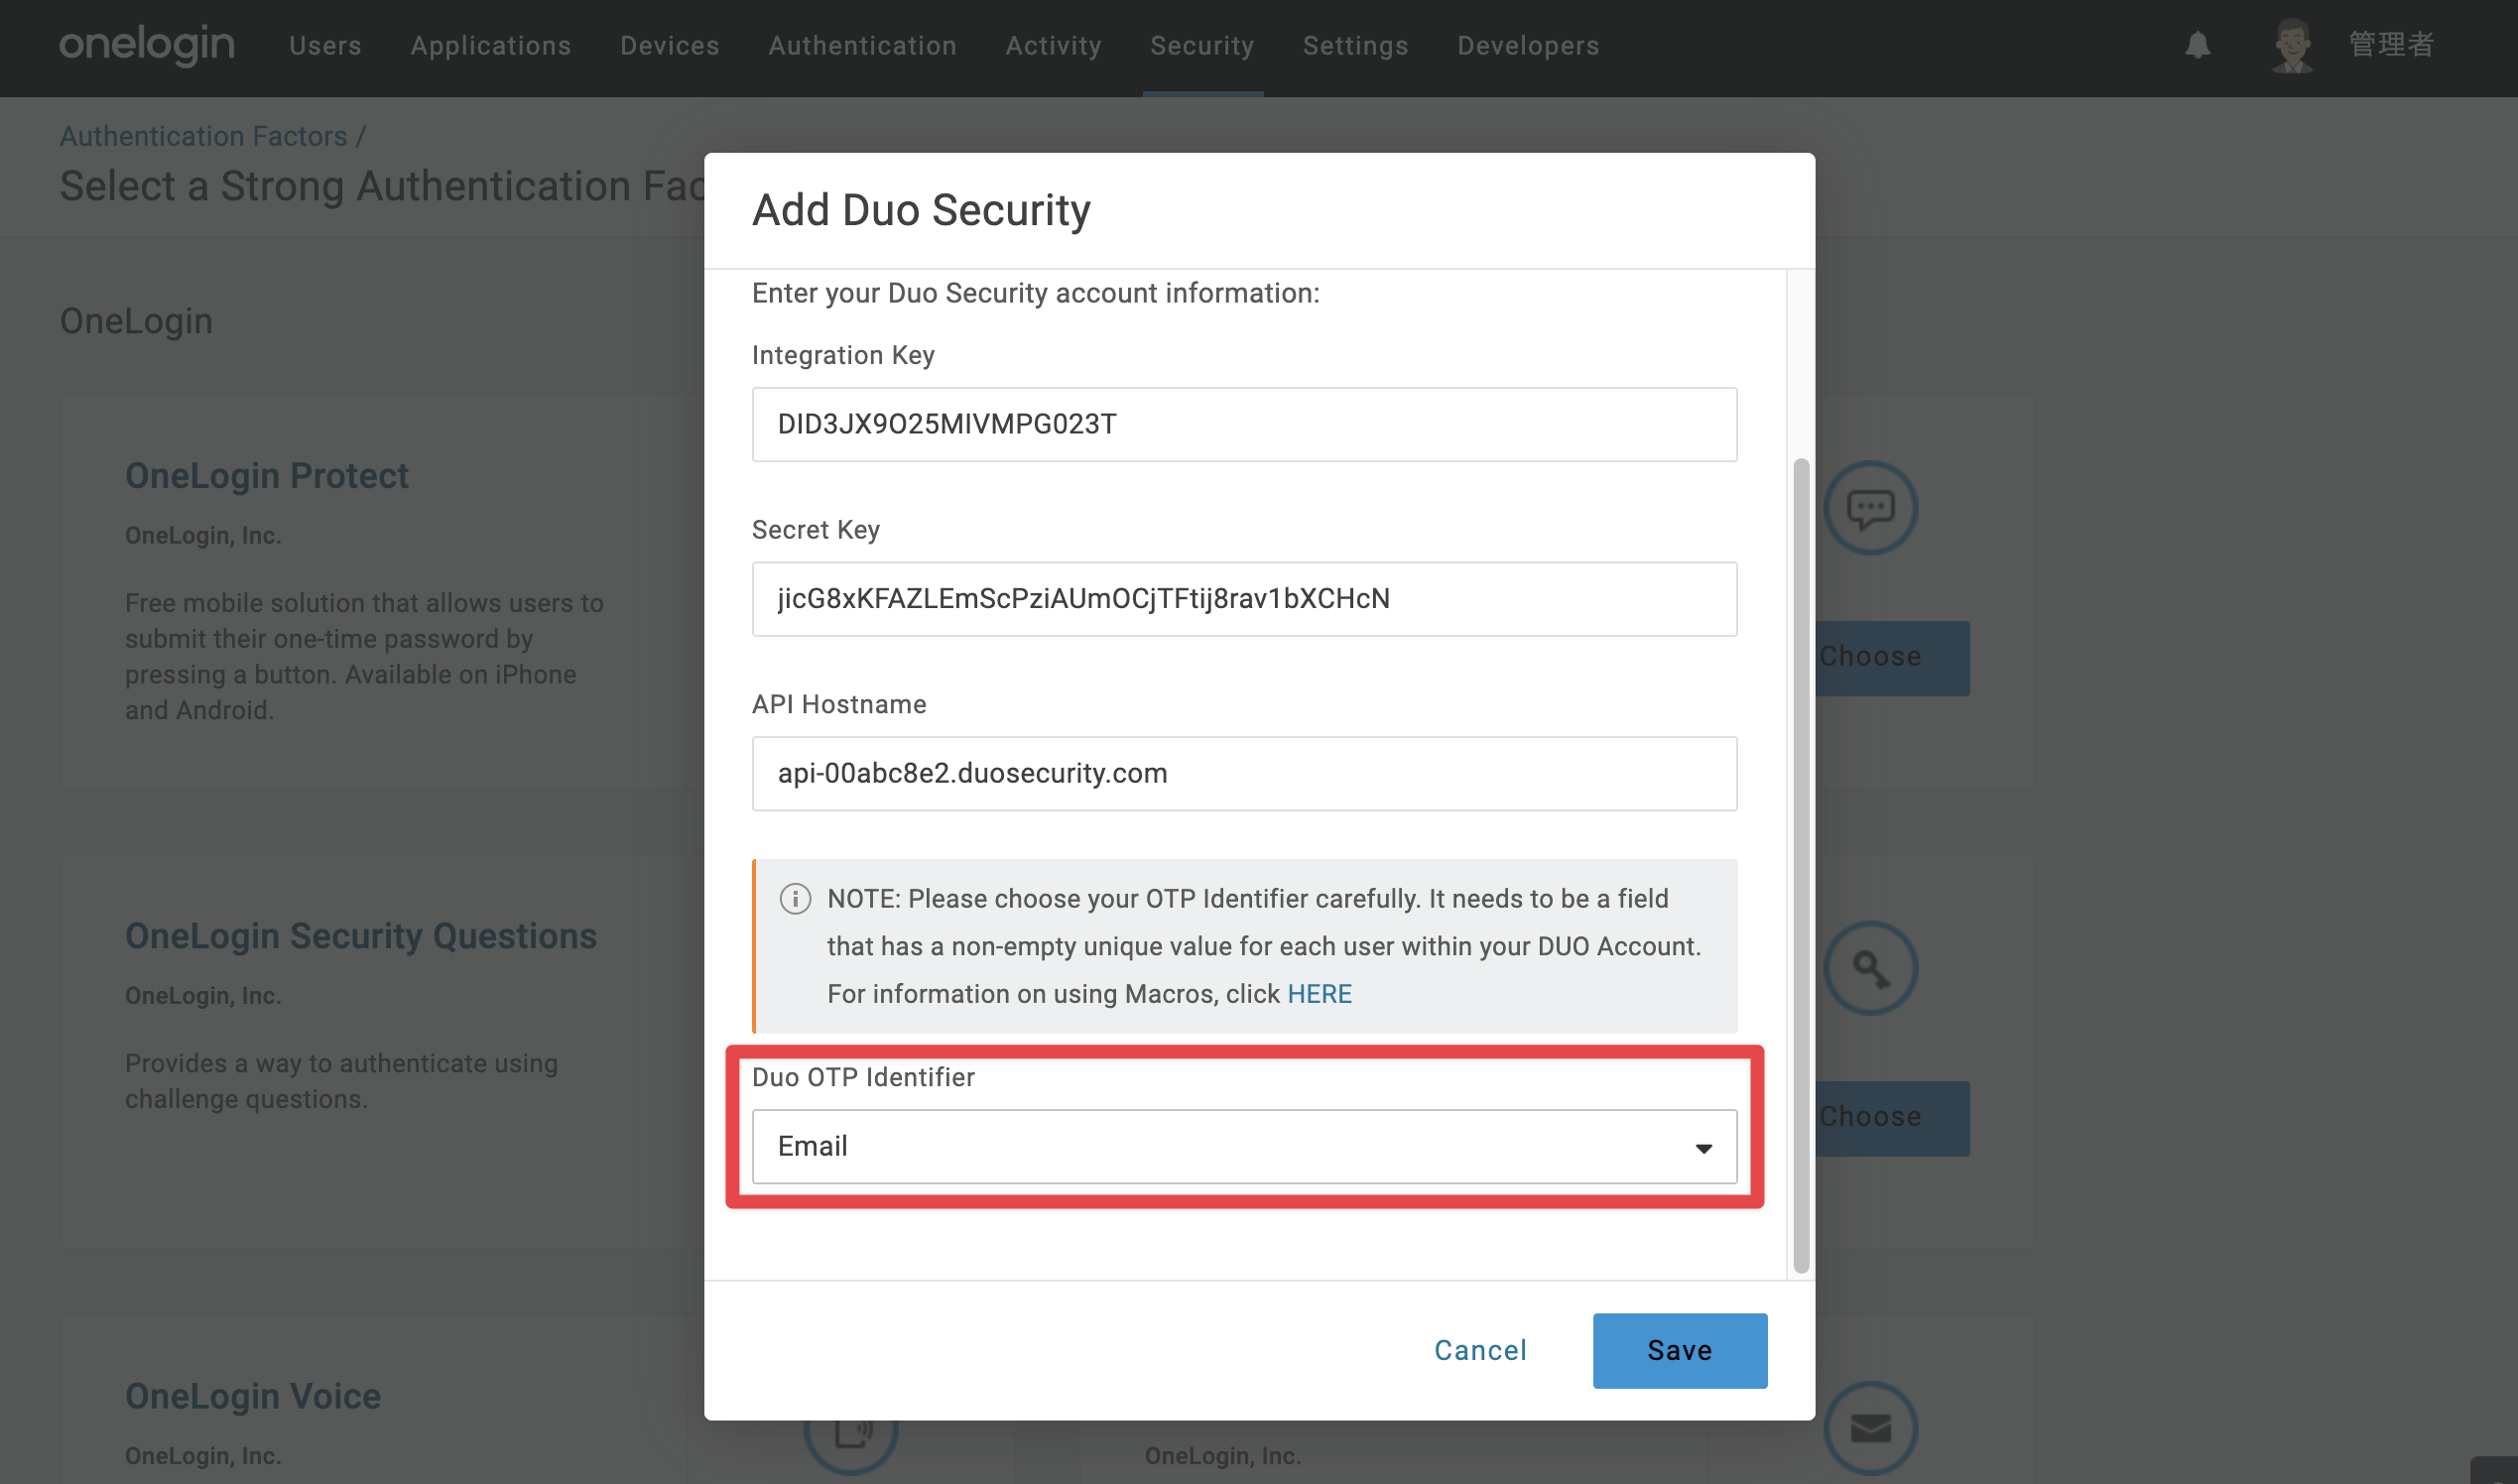Open the admin user avatar
Viewport: 2518px width, 1484px height.
click(2291, 45)
